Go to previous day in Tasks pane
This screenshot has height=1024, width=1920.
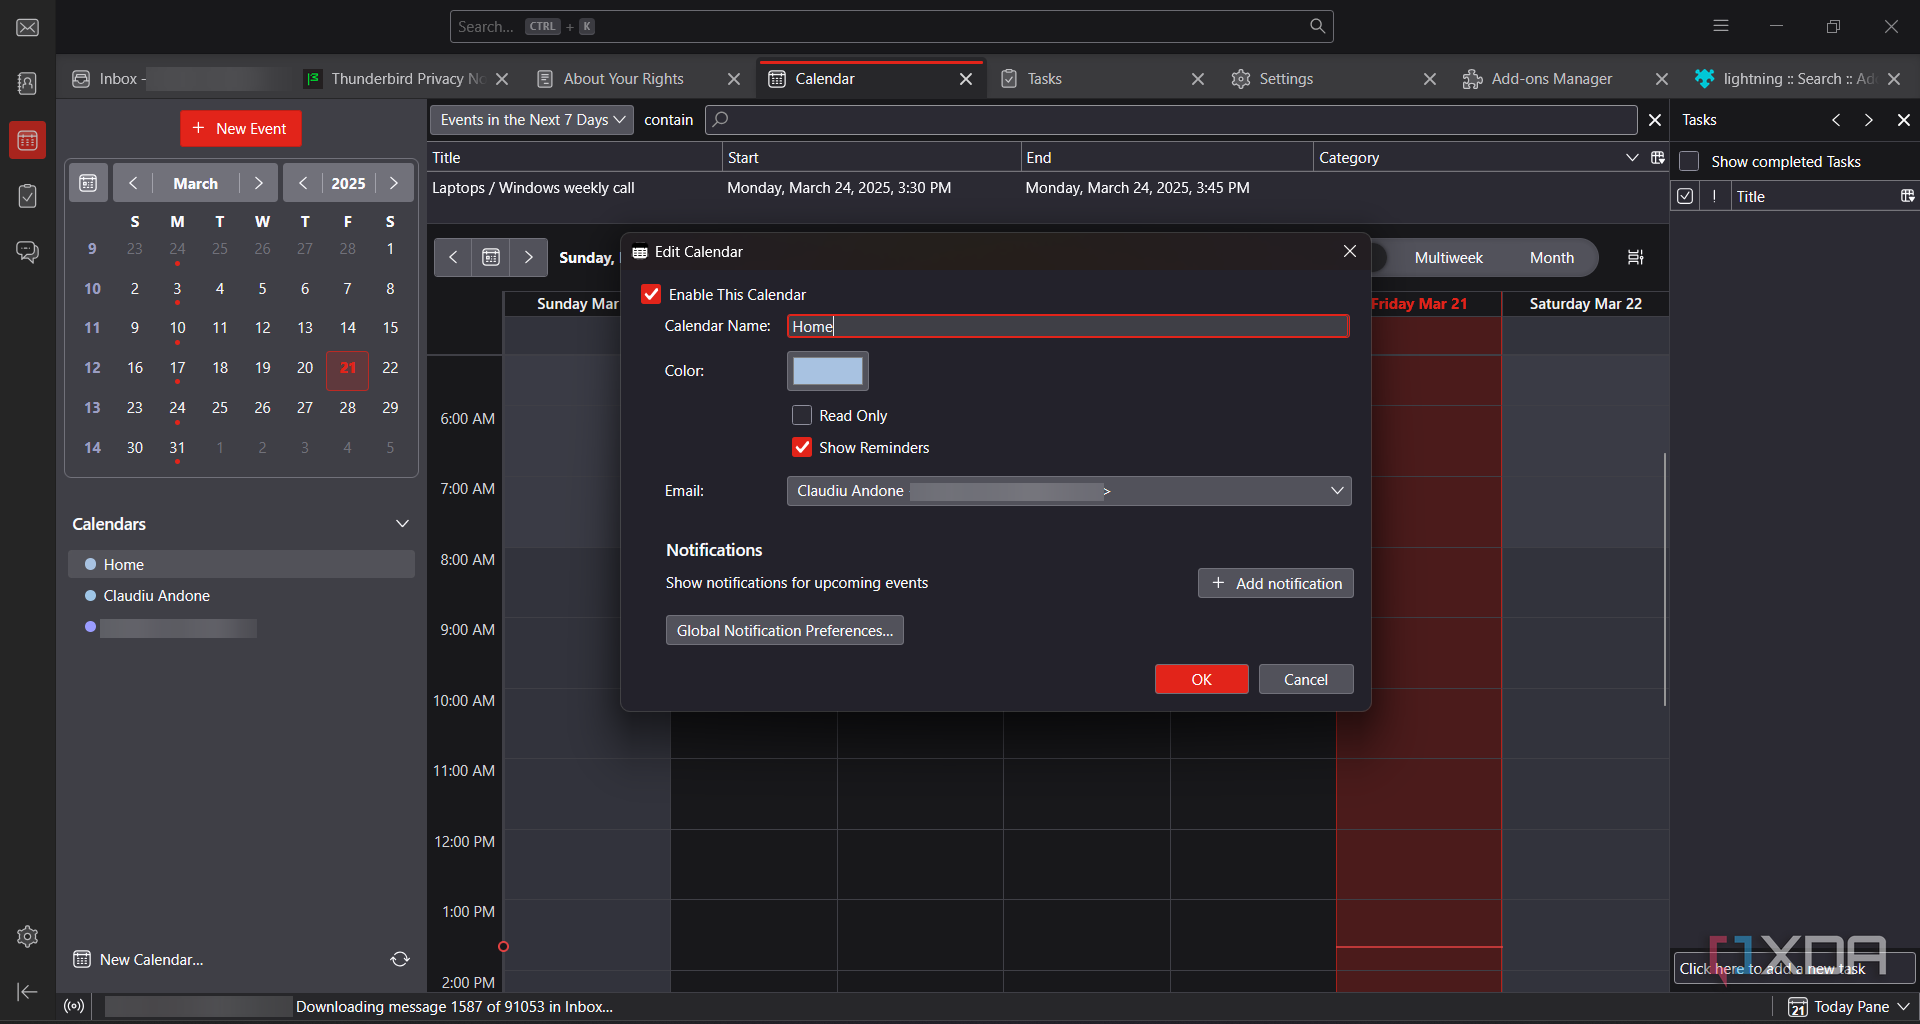(1836, 120)
